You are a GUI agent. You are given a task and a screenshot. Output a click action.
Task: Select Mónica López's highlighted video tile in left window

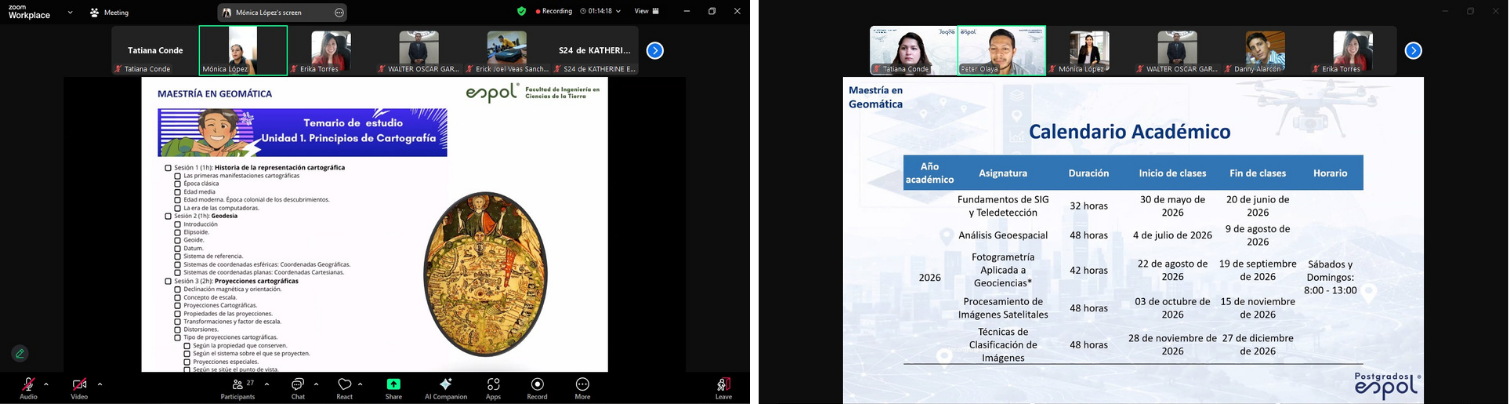[243, 50]
